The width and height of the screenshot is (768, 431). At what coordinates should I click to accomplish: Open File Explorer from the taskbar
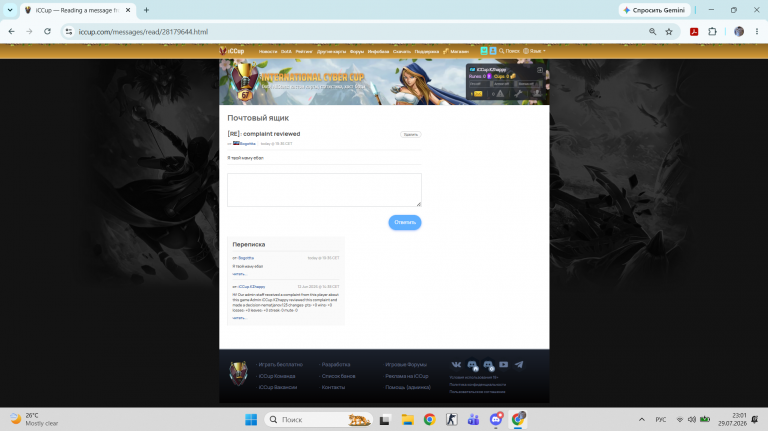pyautogui.click(x=408, y=420)
